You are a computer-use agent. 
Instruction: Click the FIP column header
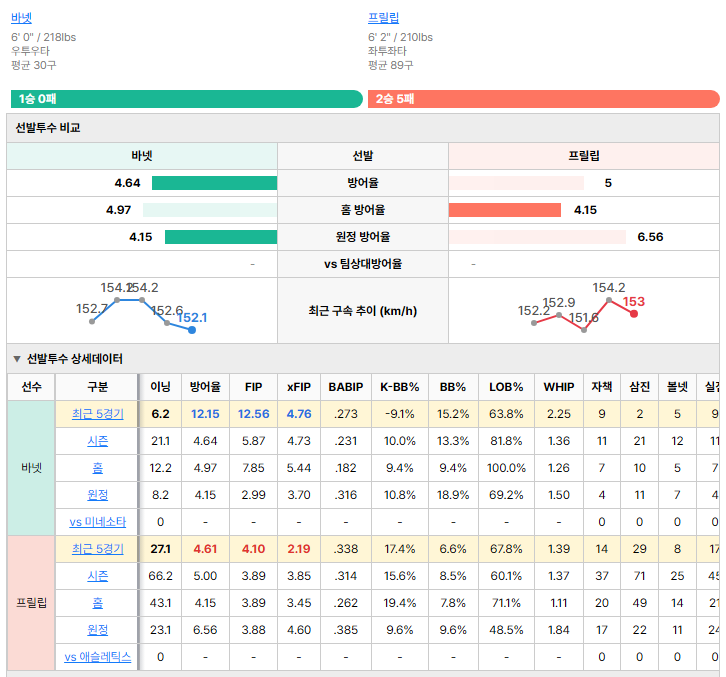coord(253,387)
